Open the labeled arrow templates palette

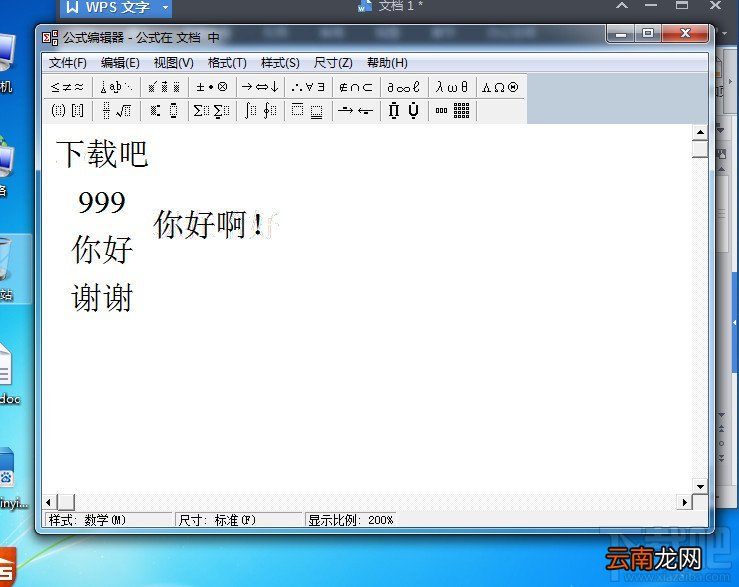coord(356,111)
